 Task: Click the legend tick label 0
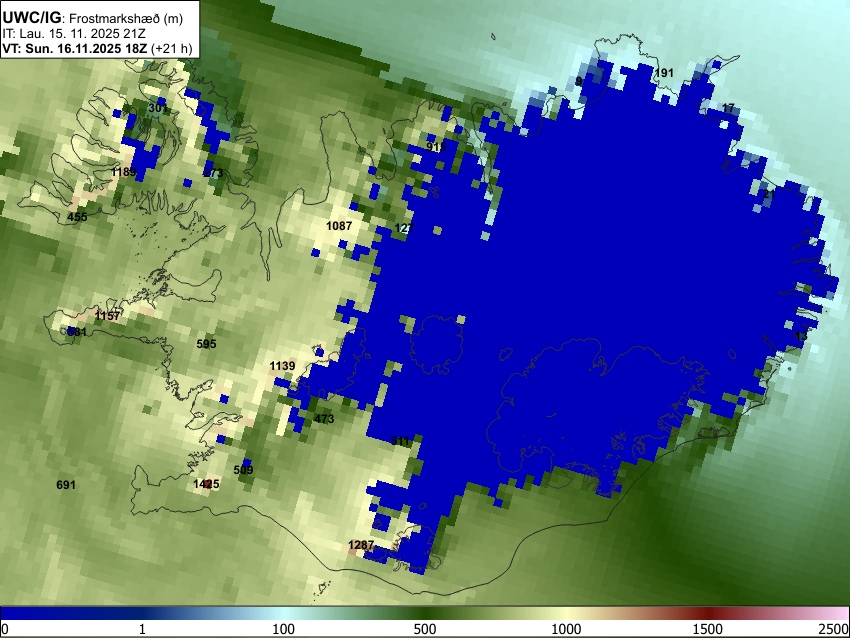click(x=5, y=629)
